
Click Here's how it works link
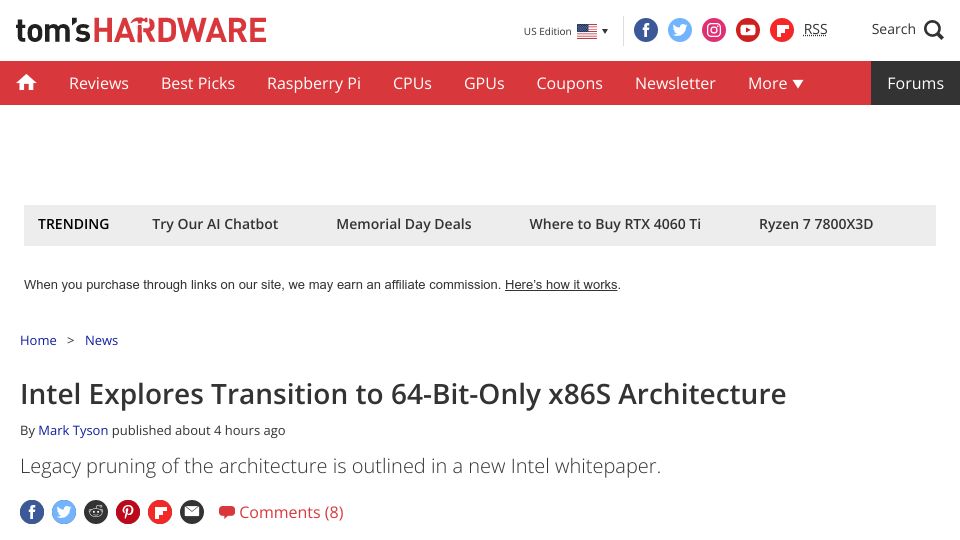coord(561,285)
